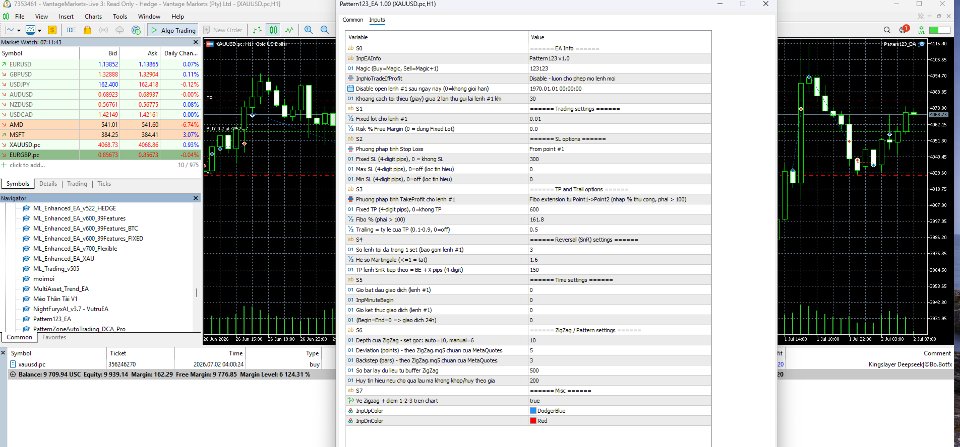Image resolution: width=960 pixels, height=447 pixels.
Task: Click the yellow shopping bag Market icon
Action: coord(88,30)
